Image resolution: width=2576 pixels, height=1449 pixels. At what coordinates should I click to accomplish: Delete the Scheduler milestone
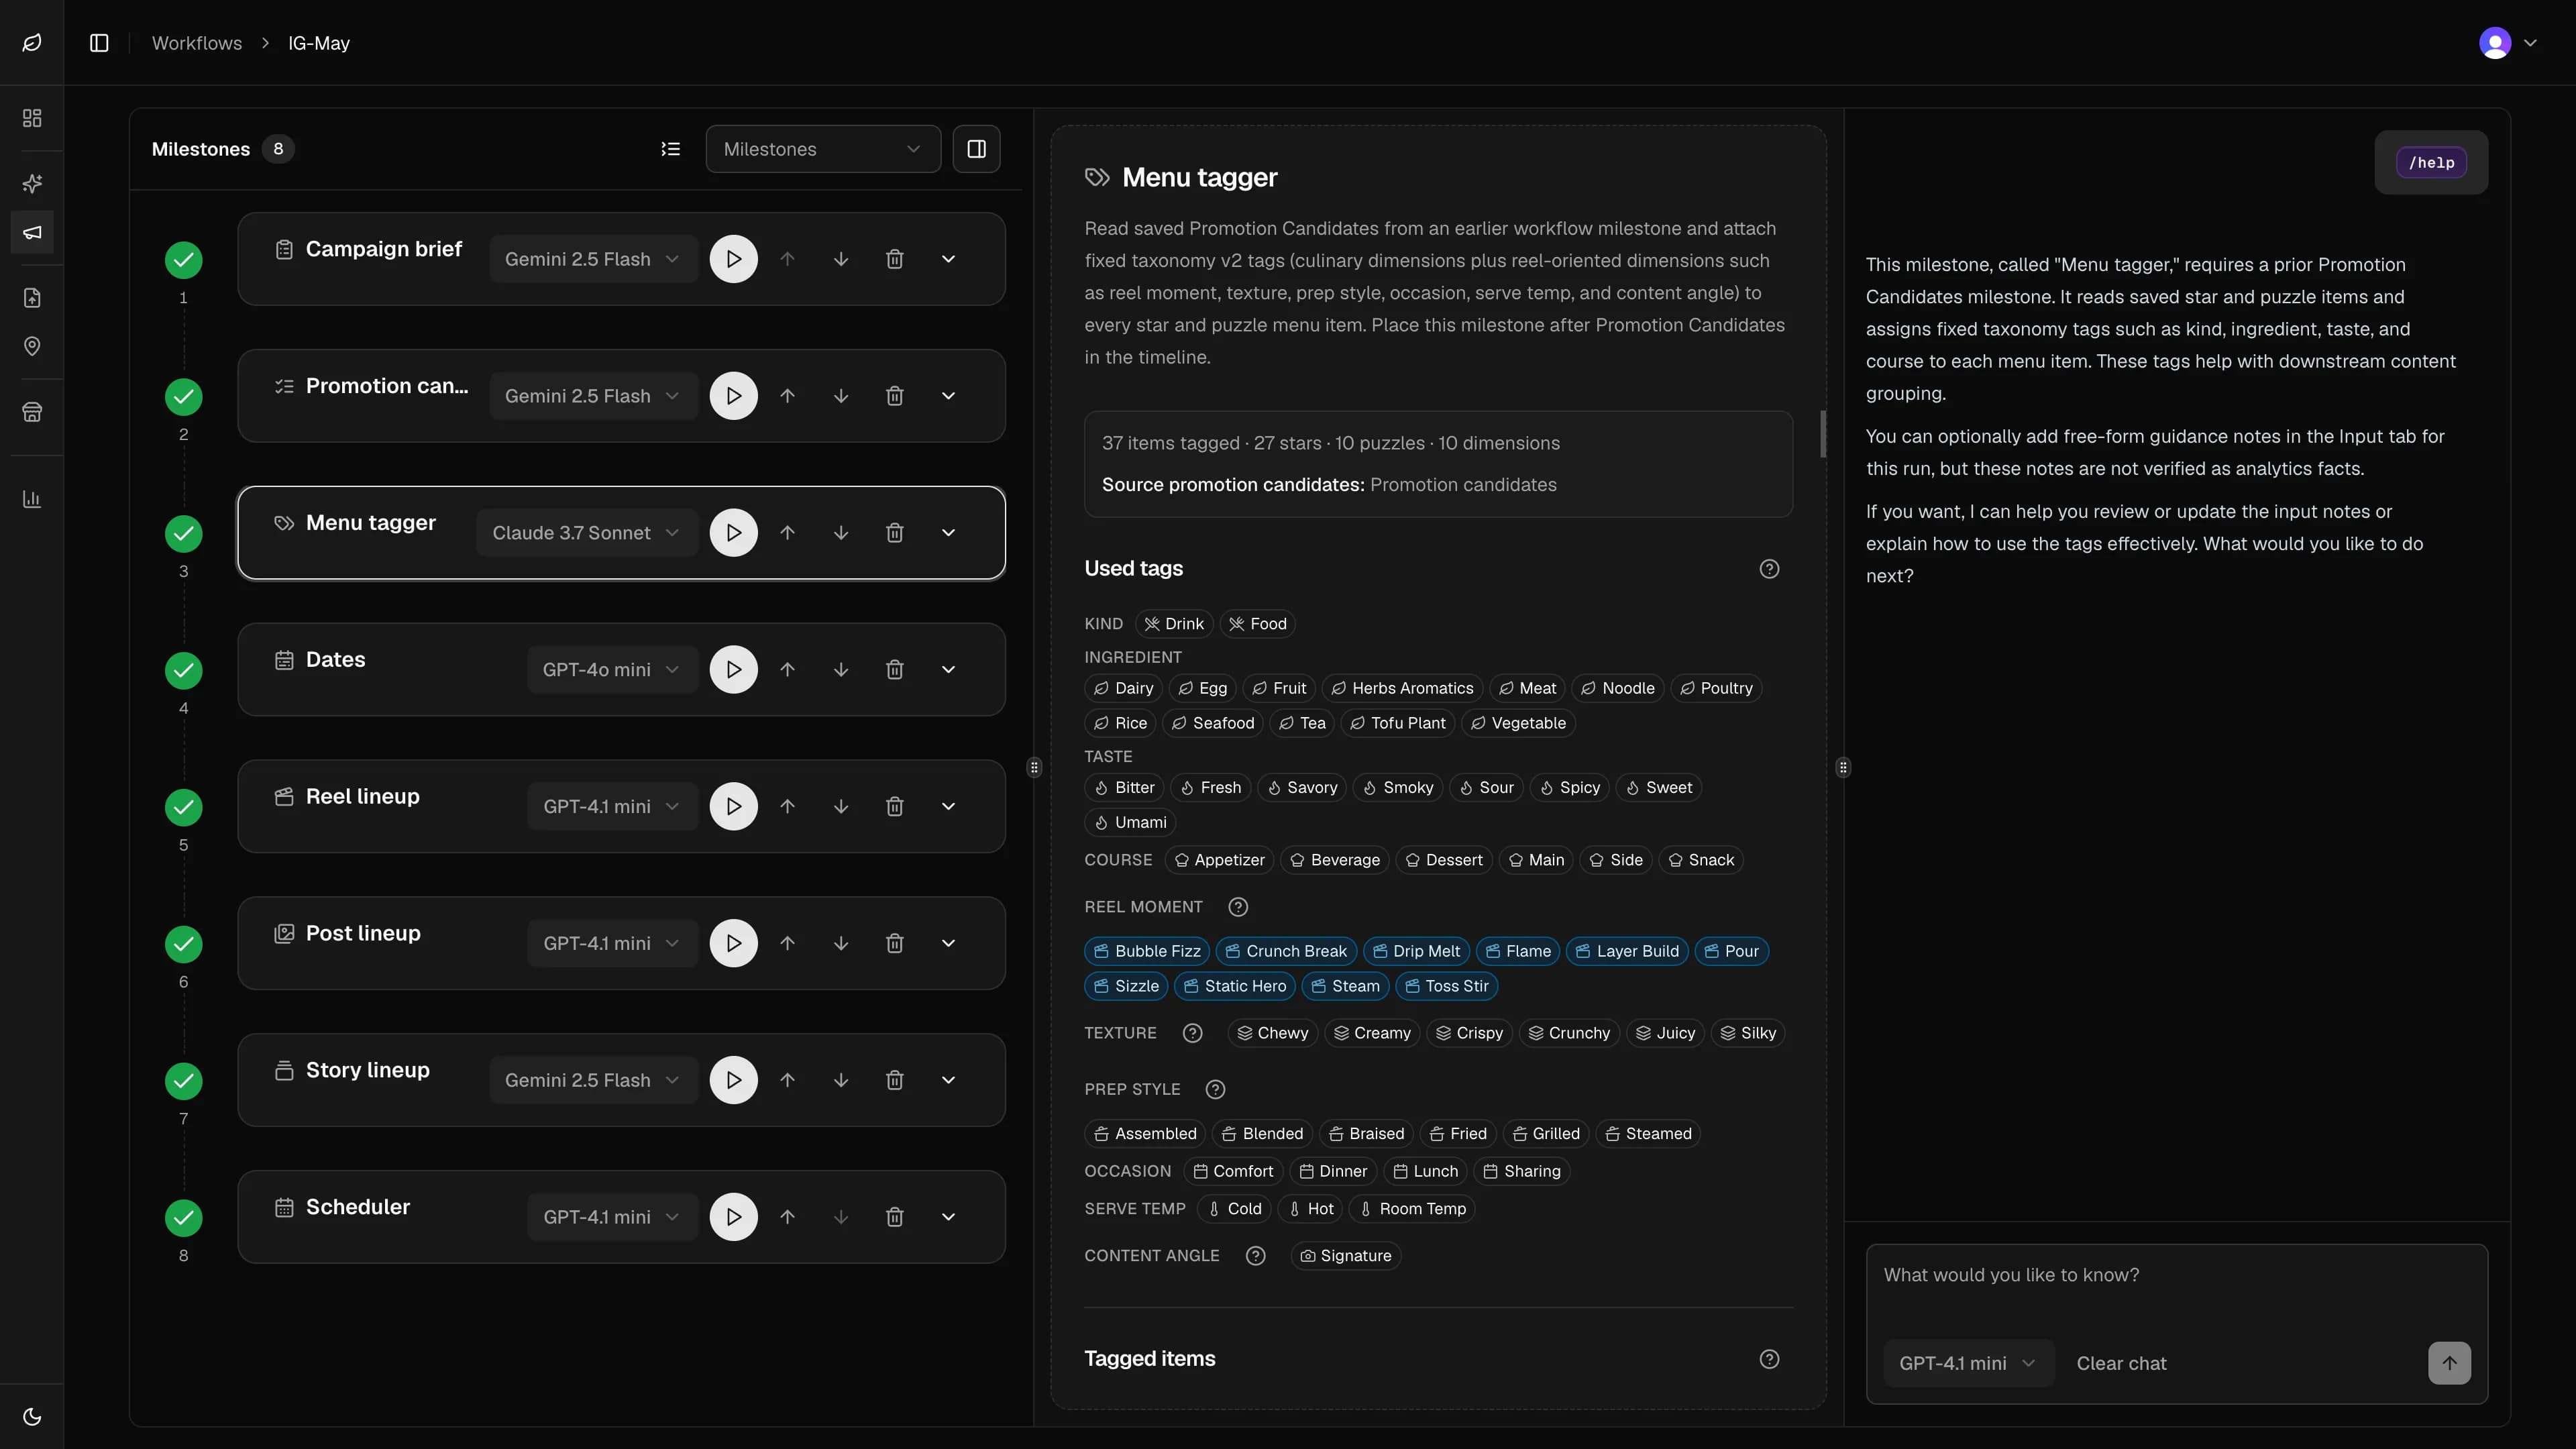point(895,1217)
